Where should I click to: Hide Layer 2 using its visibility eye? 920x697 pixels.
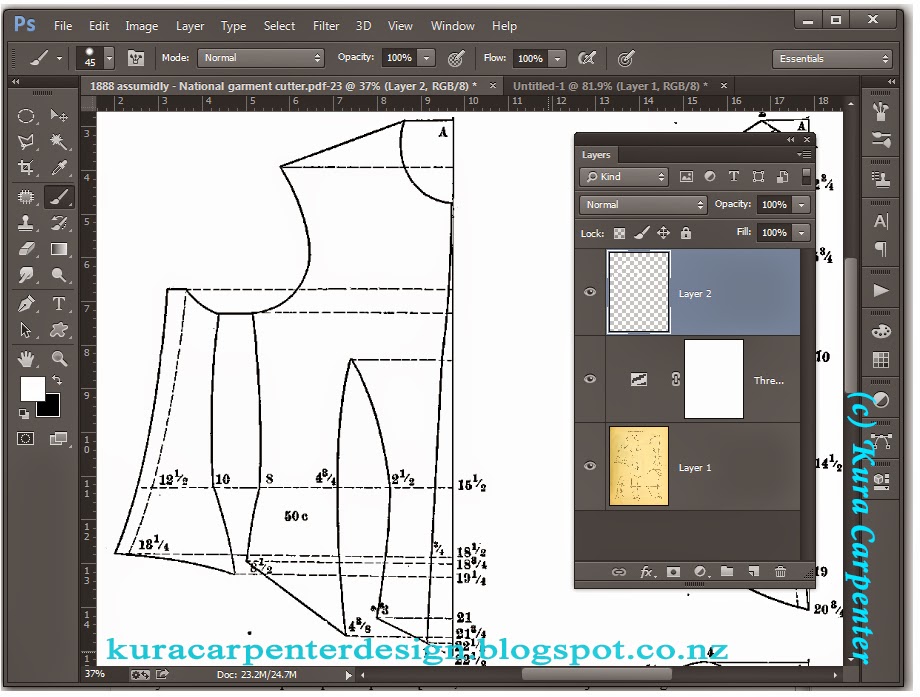coord(590,293)
